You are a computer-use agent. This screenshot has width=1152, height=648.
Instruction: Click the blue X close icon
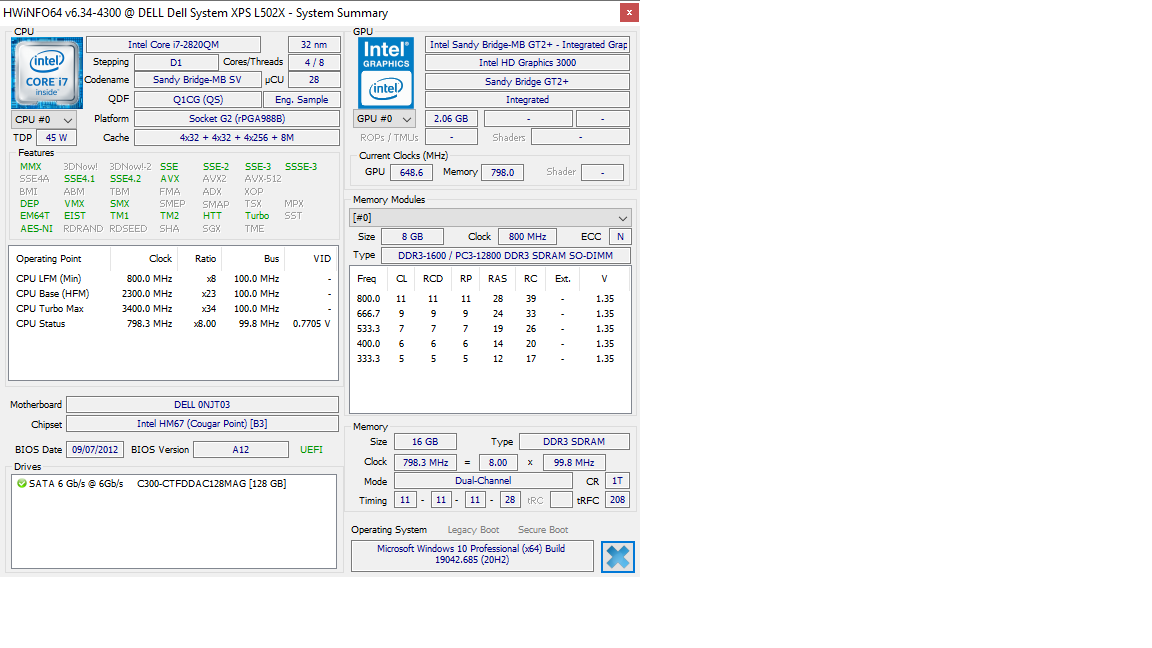pos(617,557)
